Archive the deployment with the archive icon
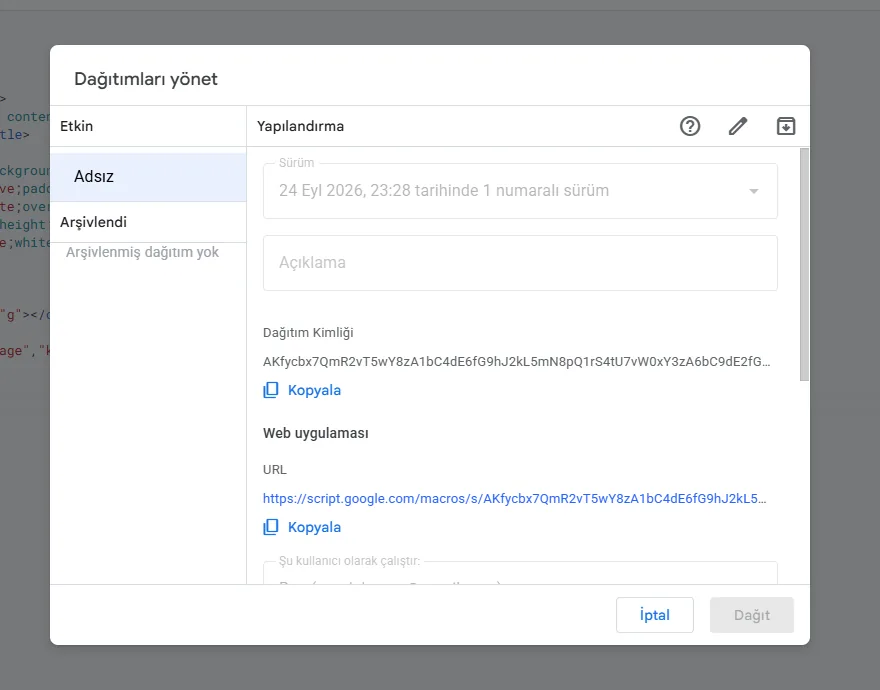The height and width of the screenshot is (690, 880). 786,126
